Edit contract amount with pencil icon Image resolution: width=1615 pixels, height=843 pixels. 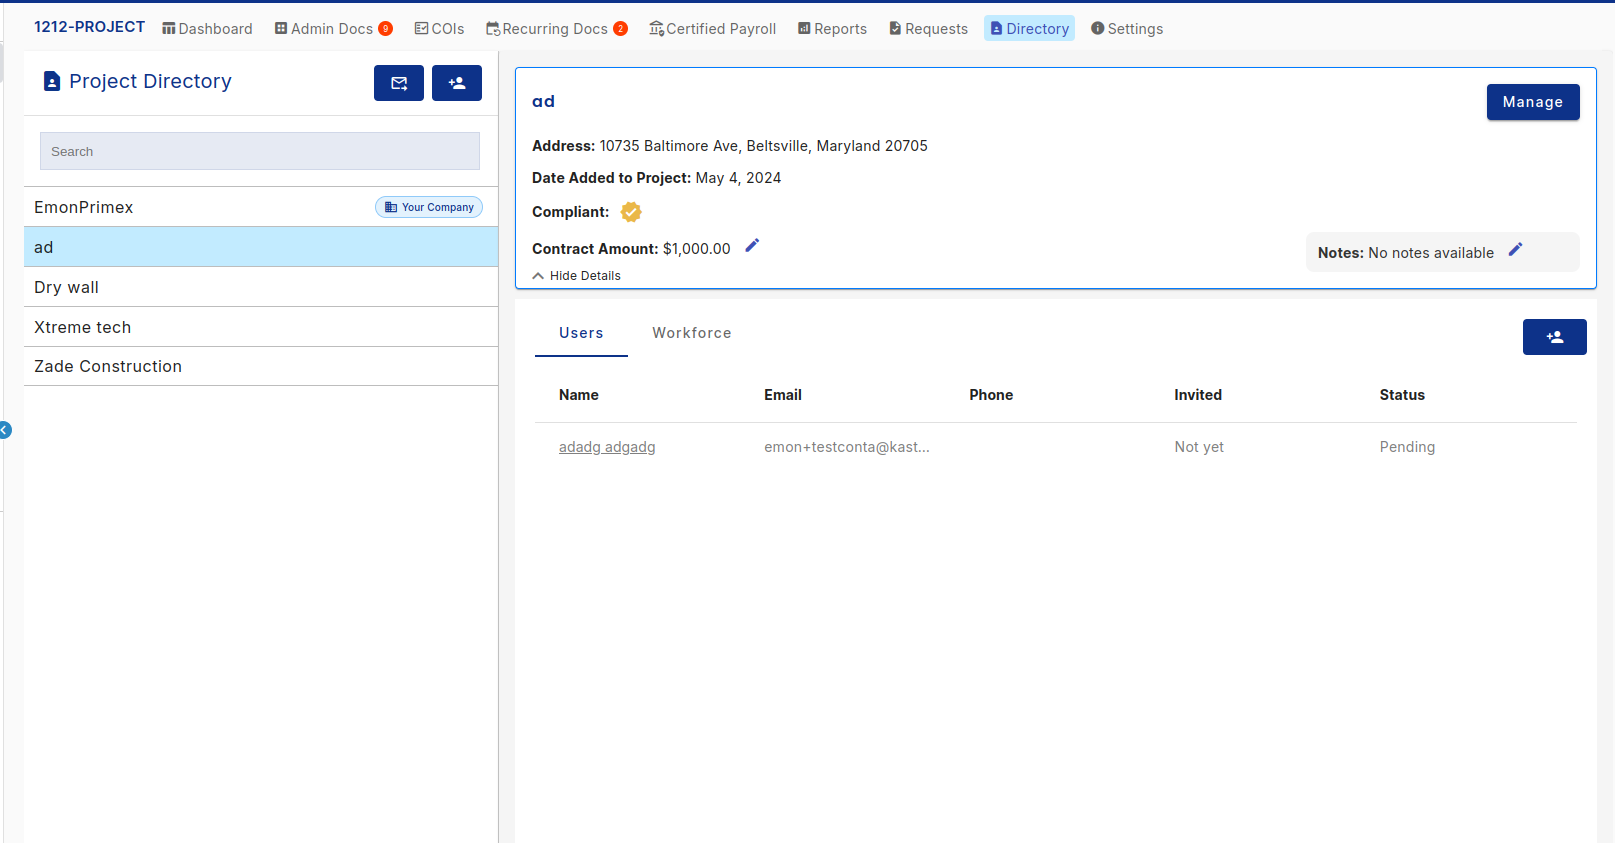click(x=752, y=246)
